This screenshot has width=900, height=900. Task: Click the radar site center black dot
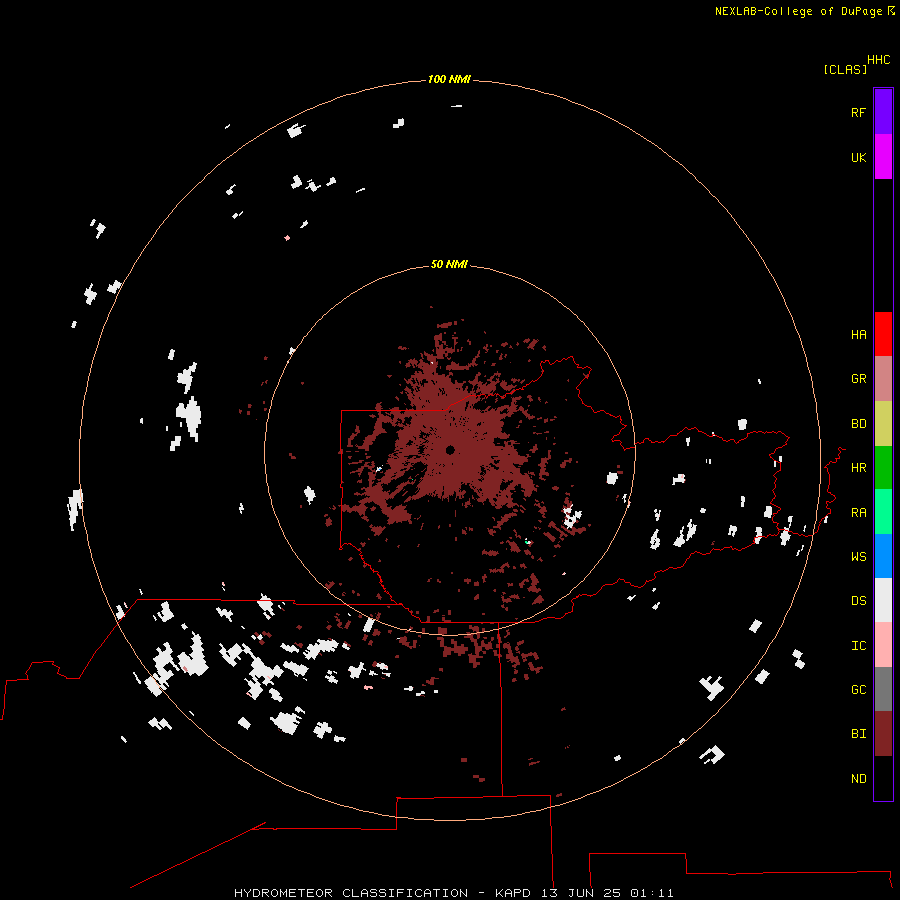pos(450,450)
